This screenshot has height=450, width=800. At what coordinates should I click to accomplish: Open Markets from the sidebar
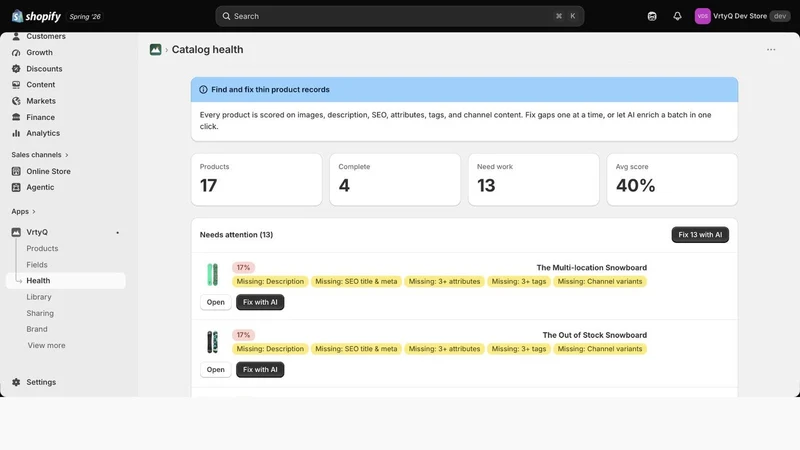click(41, 101)
